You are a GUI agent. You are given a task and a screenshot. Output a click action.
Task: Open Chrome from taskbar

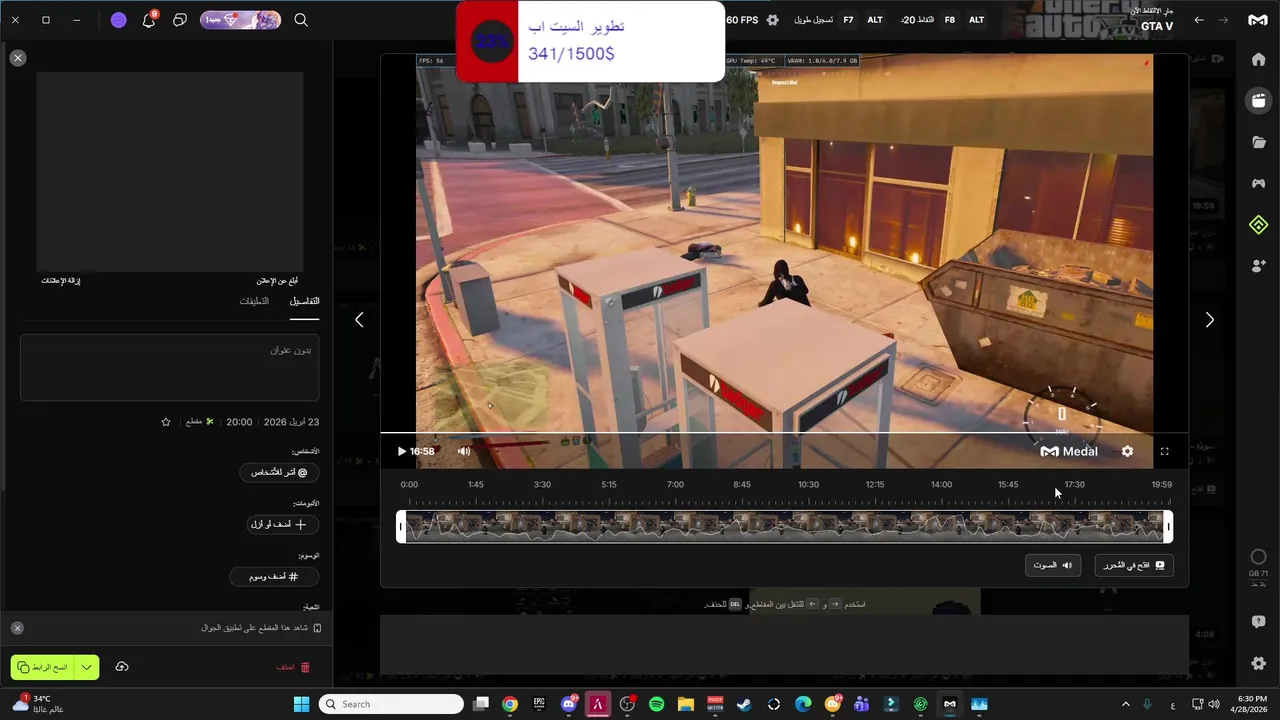510,704
